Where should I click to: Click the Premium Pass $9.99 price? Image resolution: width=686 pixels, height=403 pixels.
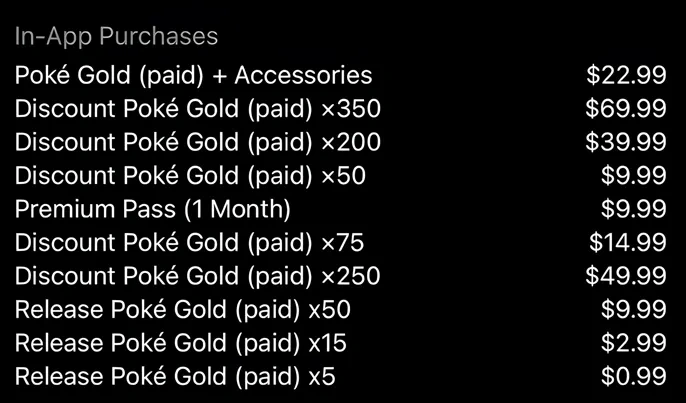(x=634, y=209)
